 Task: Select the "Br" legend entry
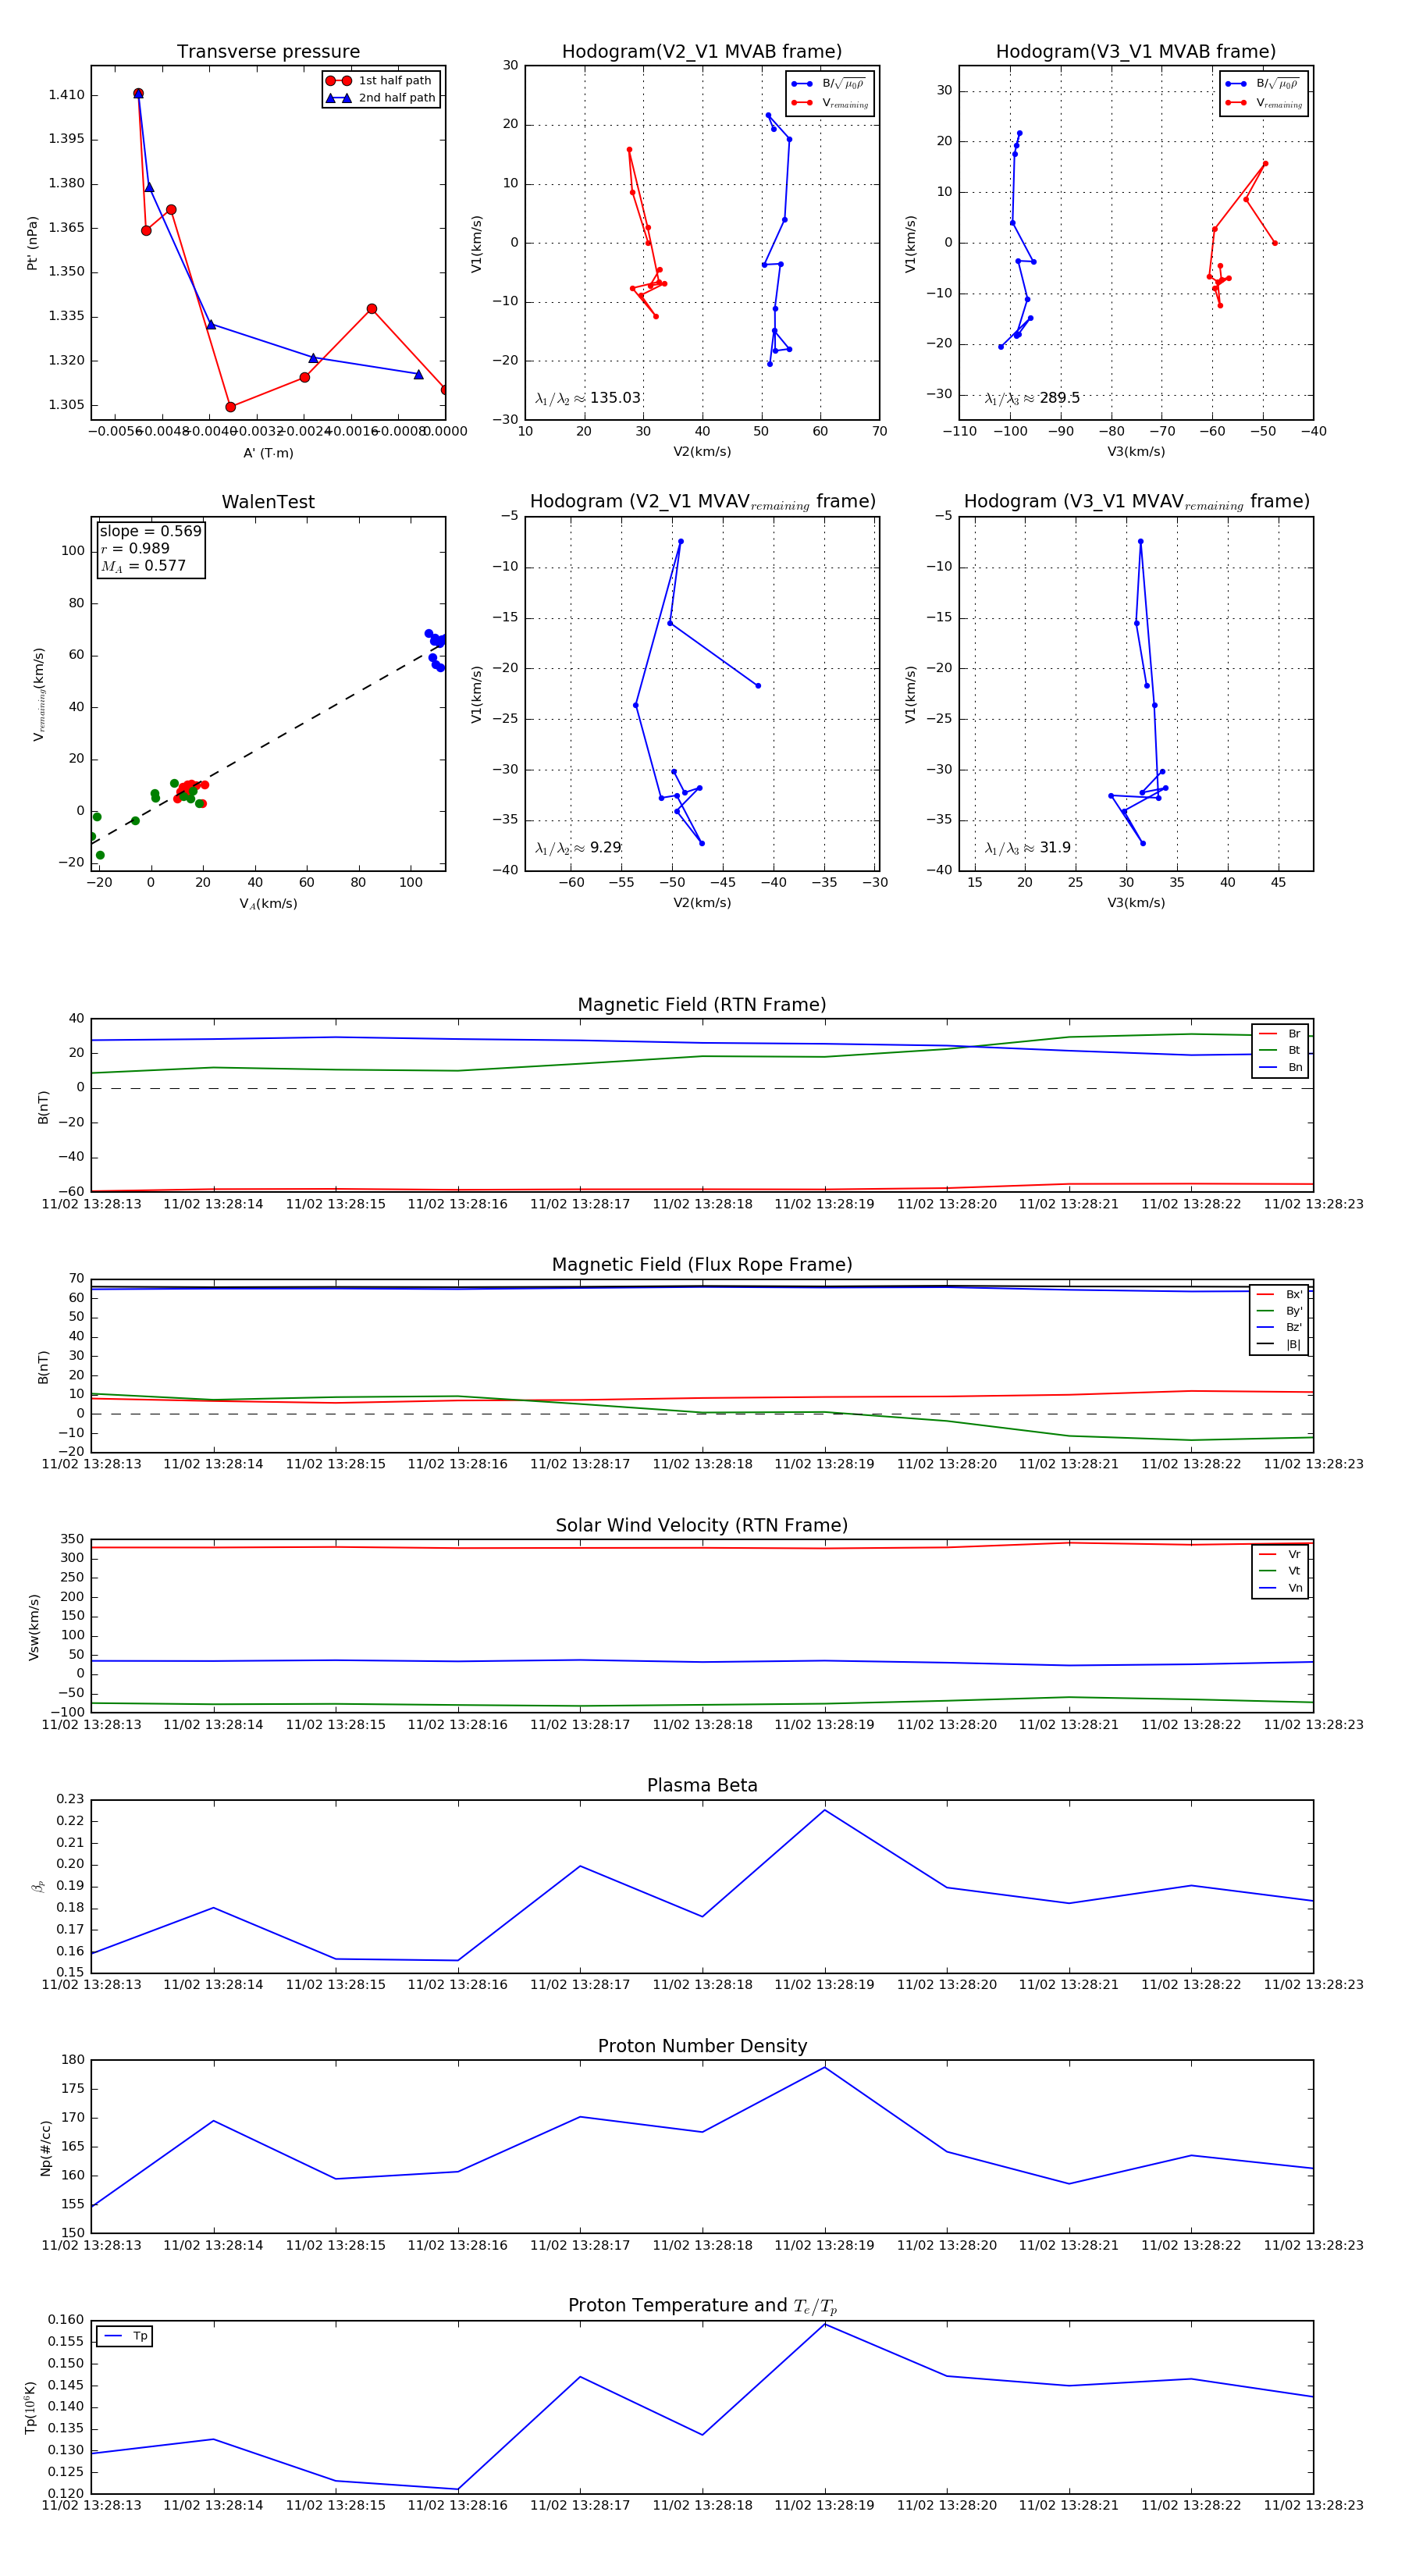click(x=1280, y=1033)
